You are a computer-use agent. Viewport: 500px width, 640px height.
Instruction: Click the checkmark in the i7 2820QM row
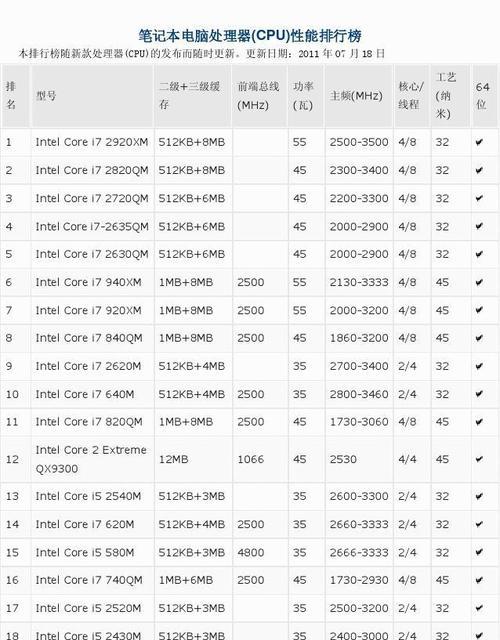click(x=479, y=170)
